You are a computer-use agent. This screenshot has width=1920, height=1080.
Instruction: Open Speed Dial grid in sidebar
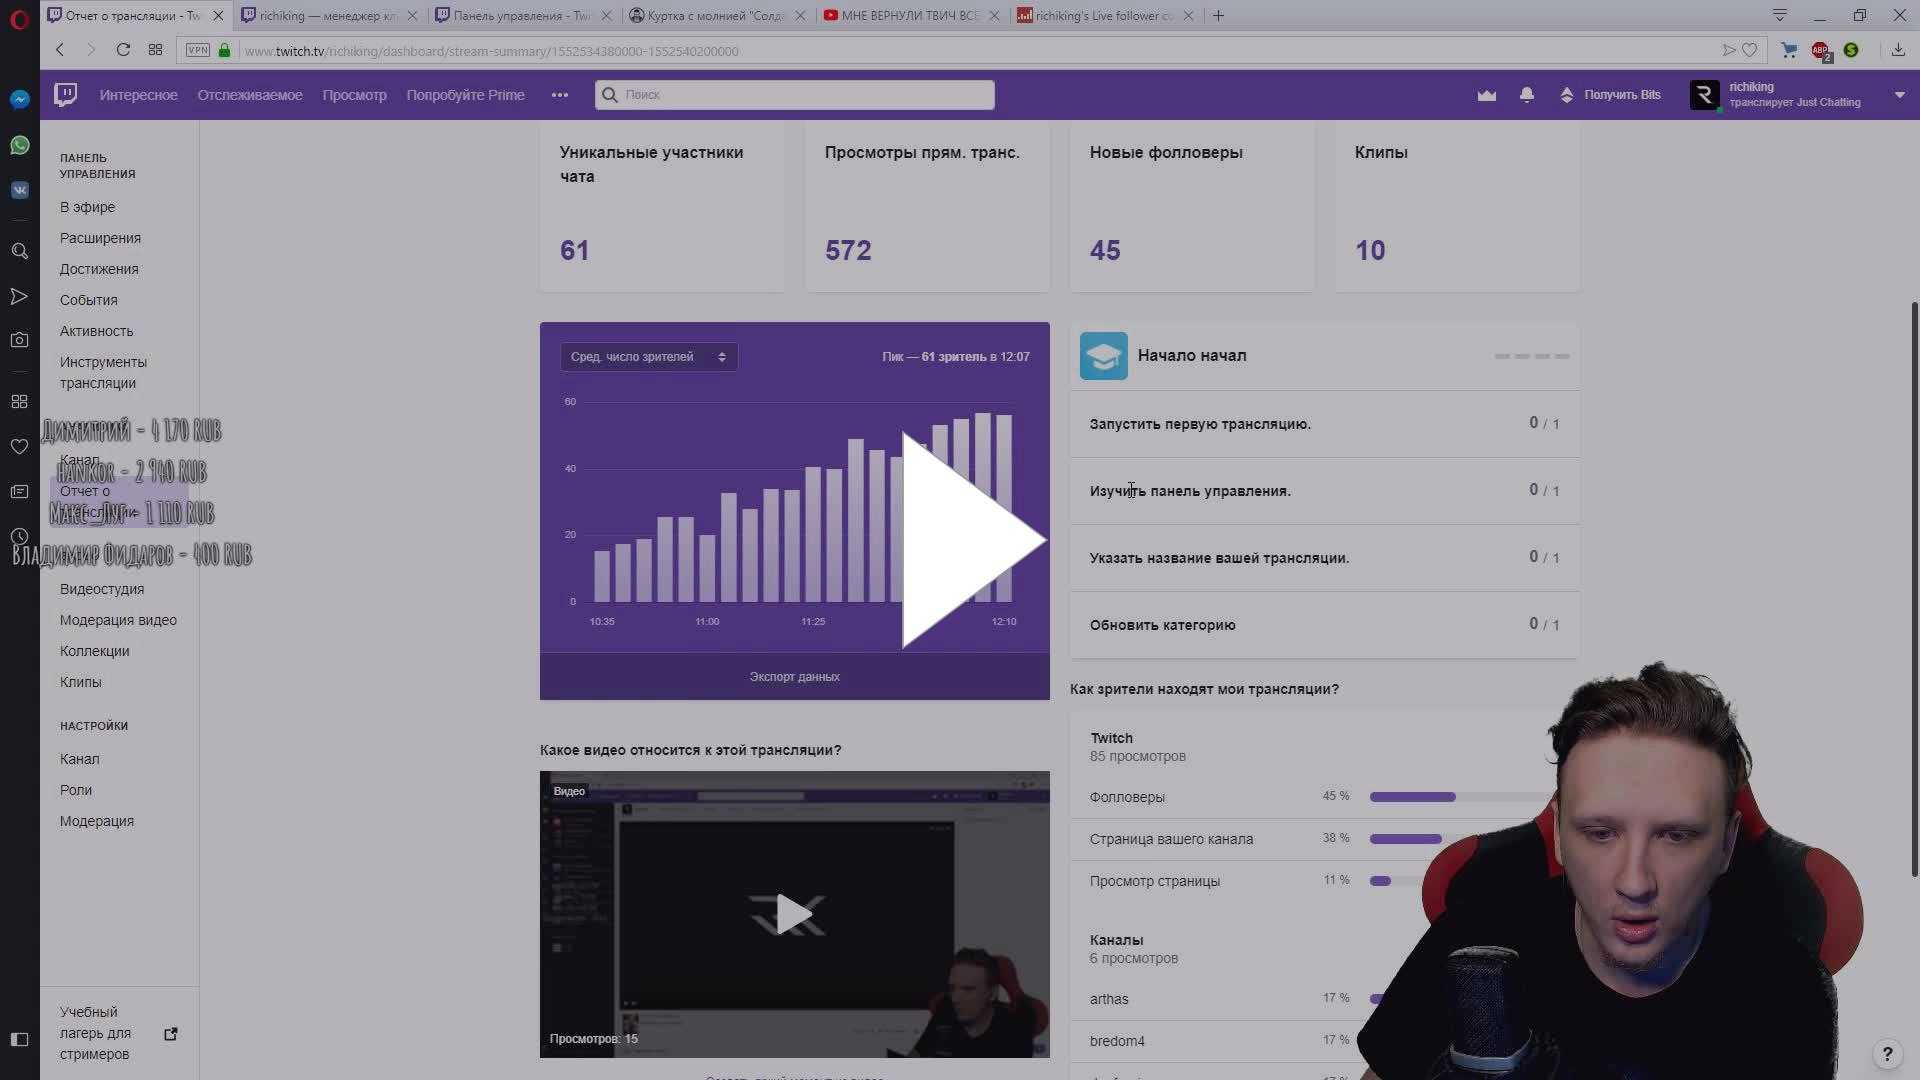[19, 401]
